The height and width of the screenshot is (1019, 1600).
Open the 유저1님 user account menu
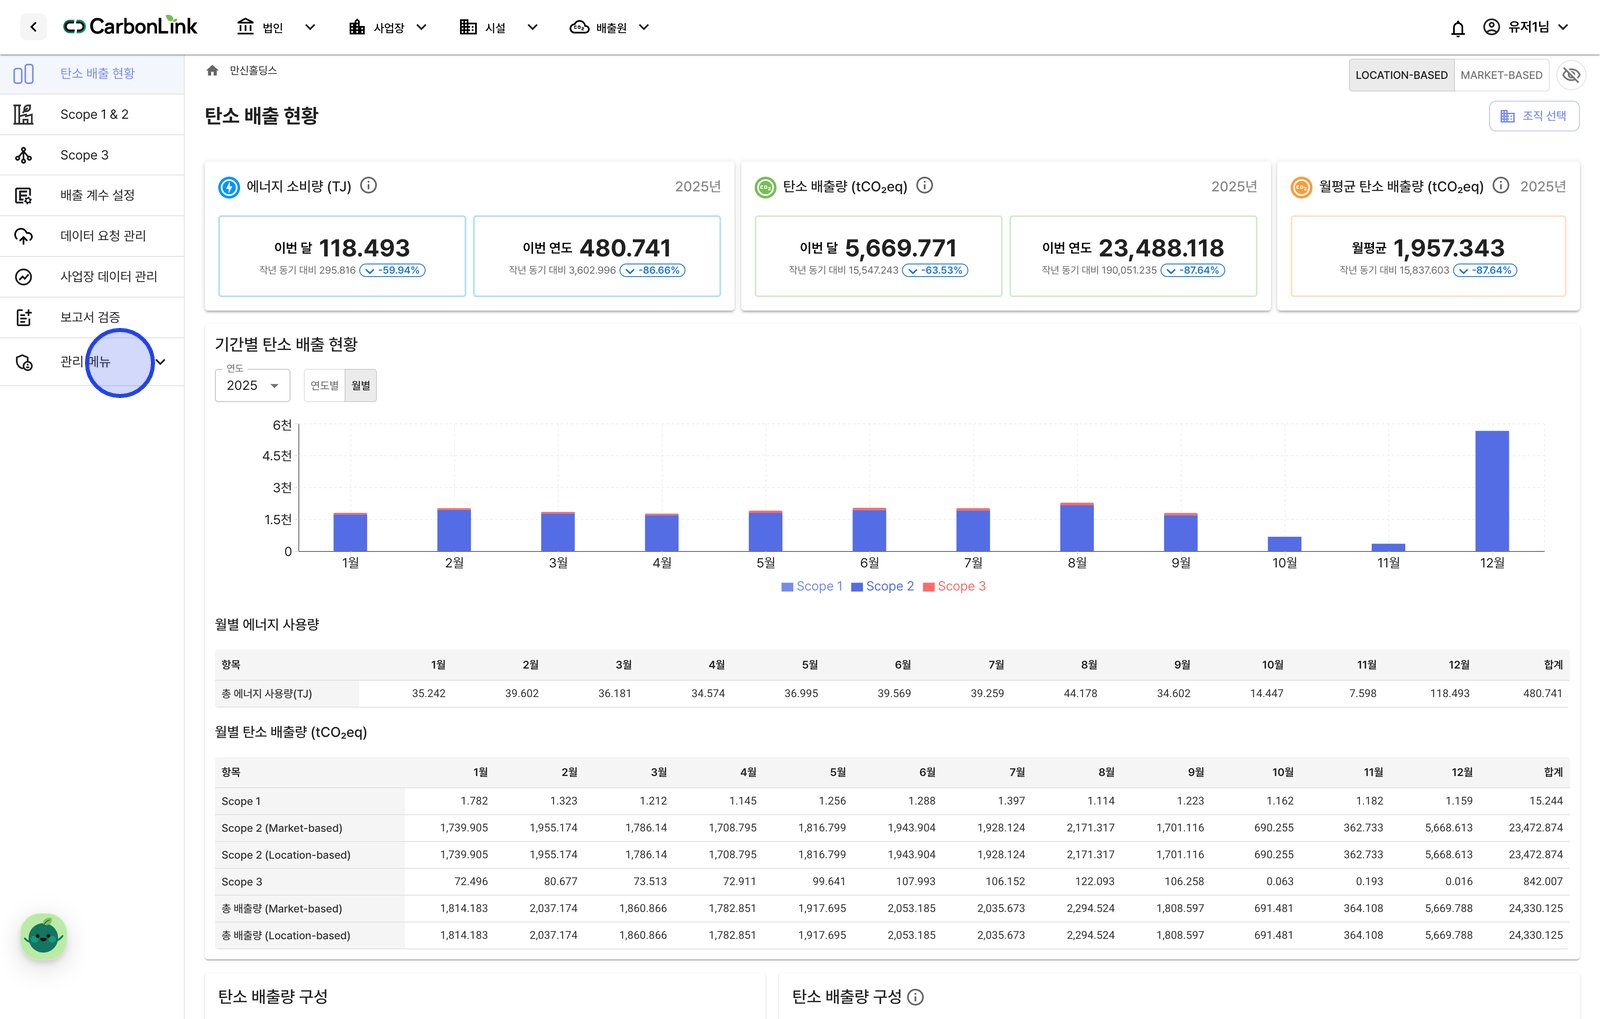click(x=1526, y=27)
